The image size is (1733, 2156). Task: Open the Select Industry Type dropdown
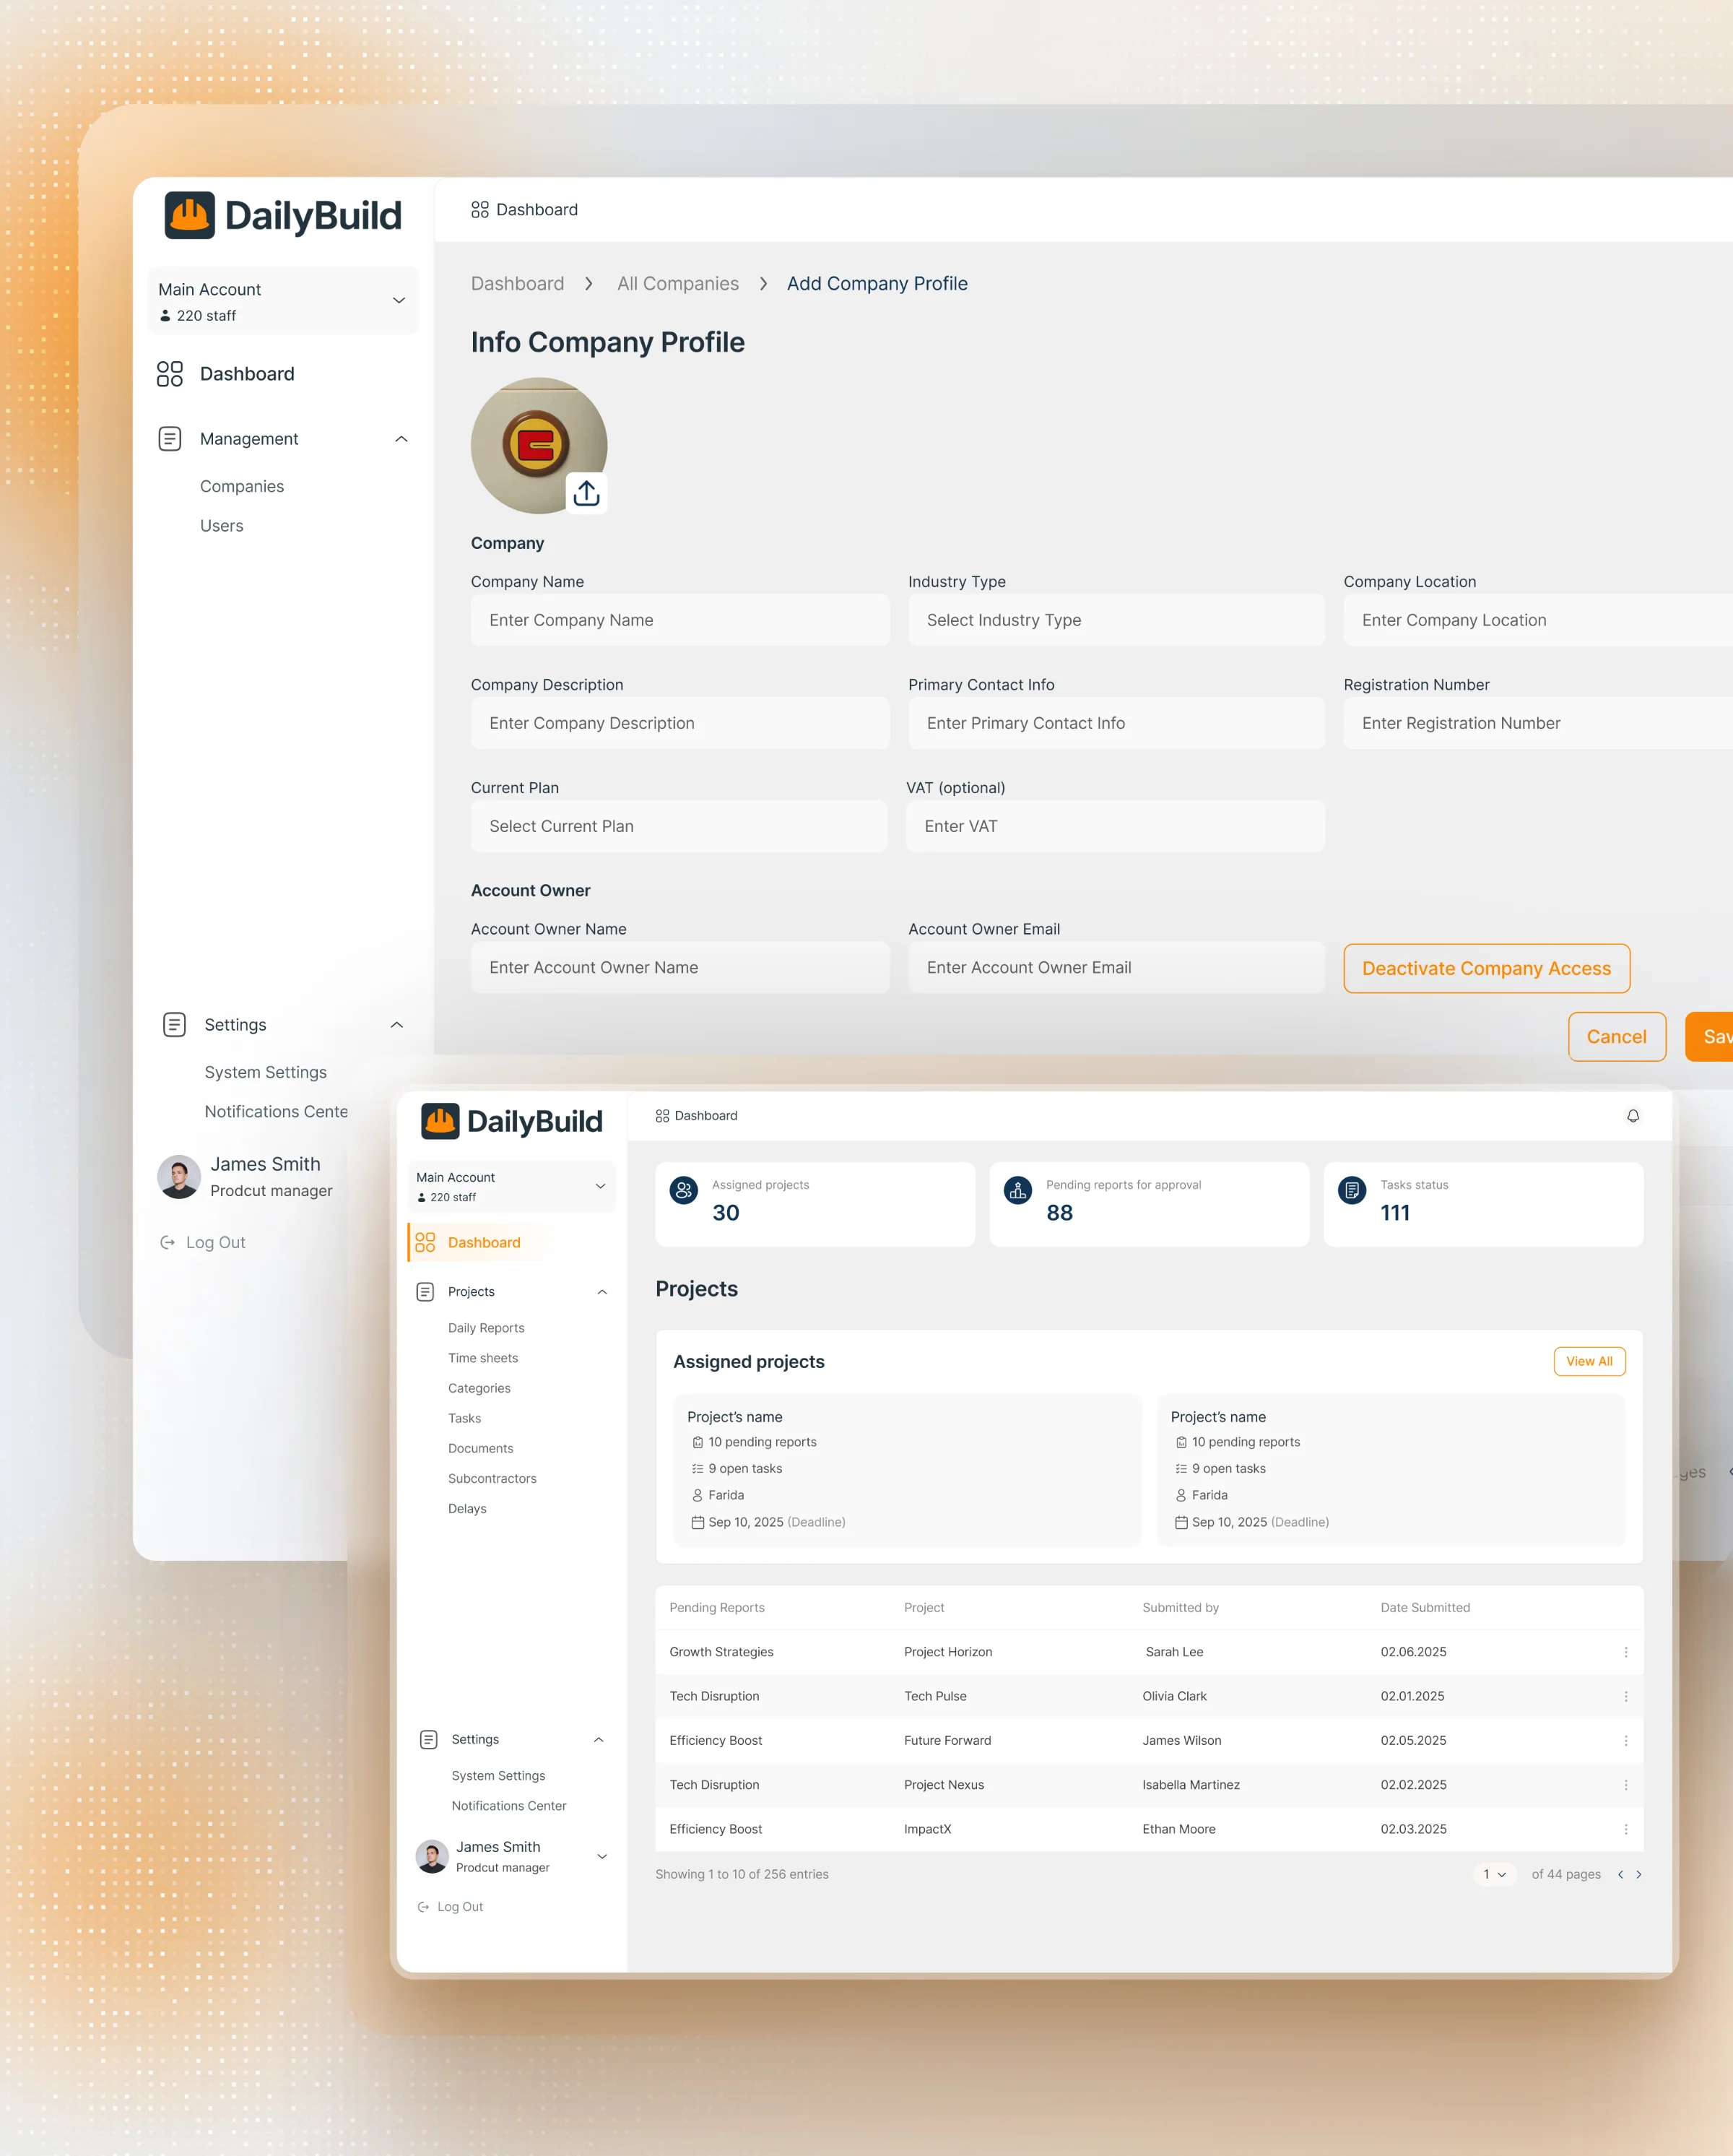click(x=1116, y=620)
